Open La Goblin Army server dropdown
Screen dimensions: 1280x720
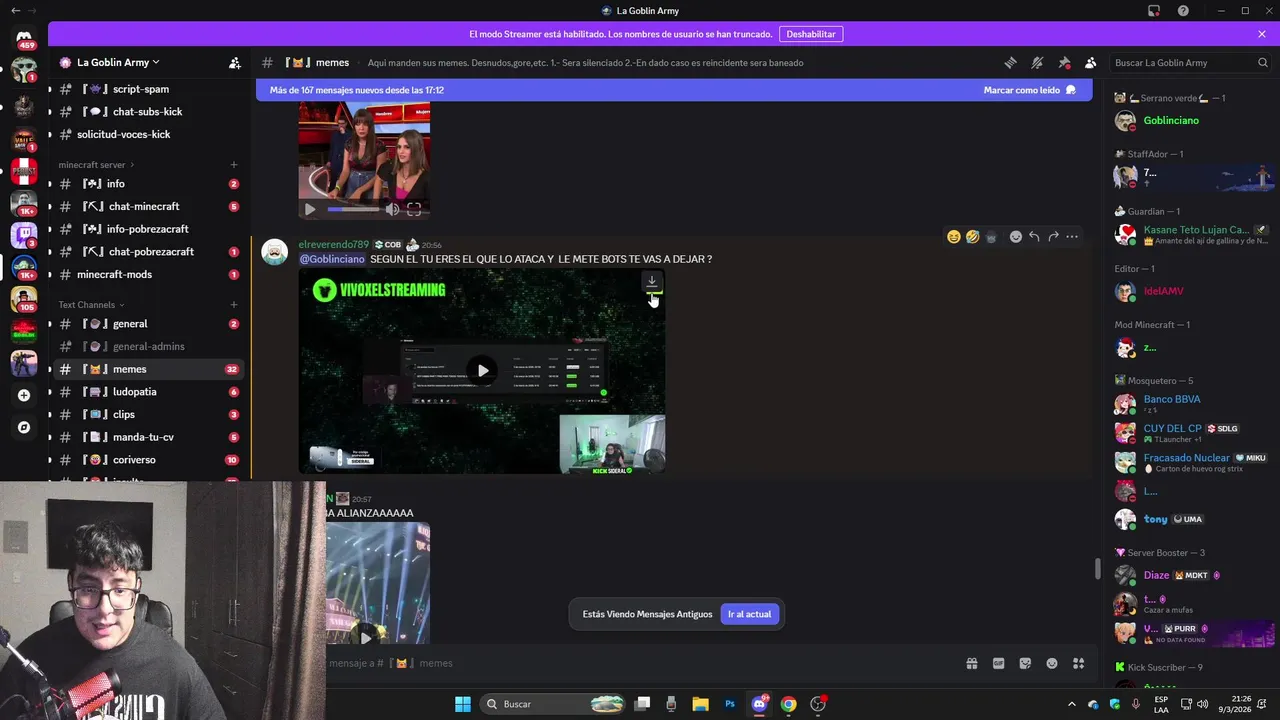[118, 62]
